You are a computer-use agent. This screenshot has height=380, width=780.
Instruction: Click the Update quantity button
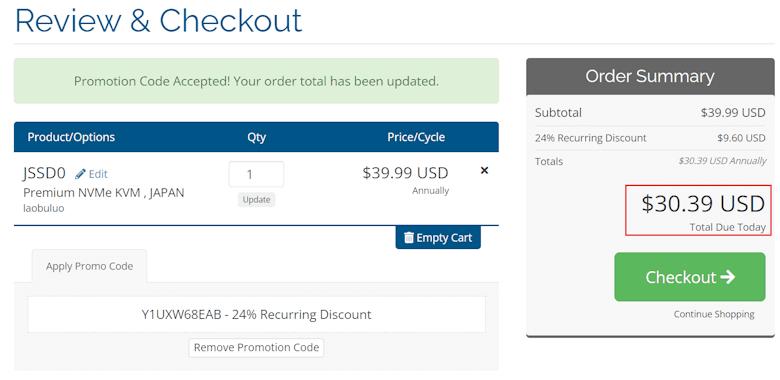point(256,200)
